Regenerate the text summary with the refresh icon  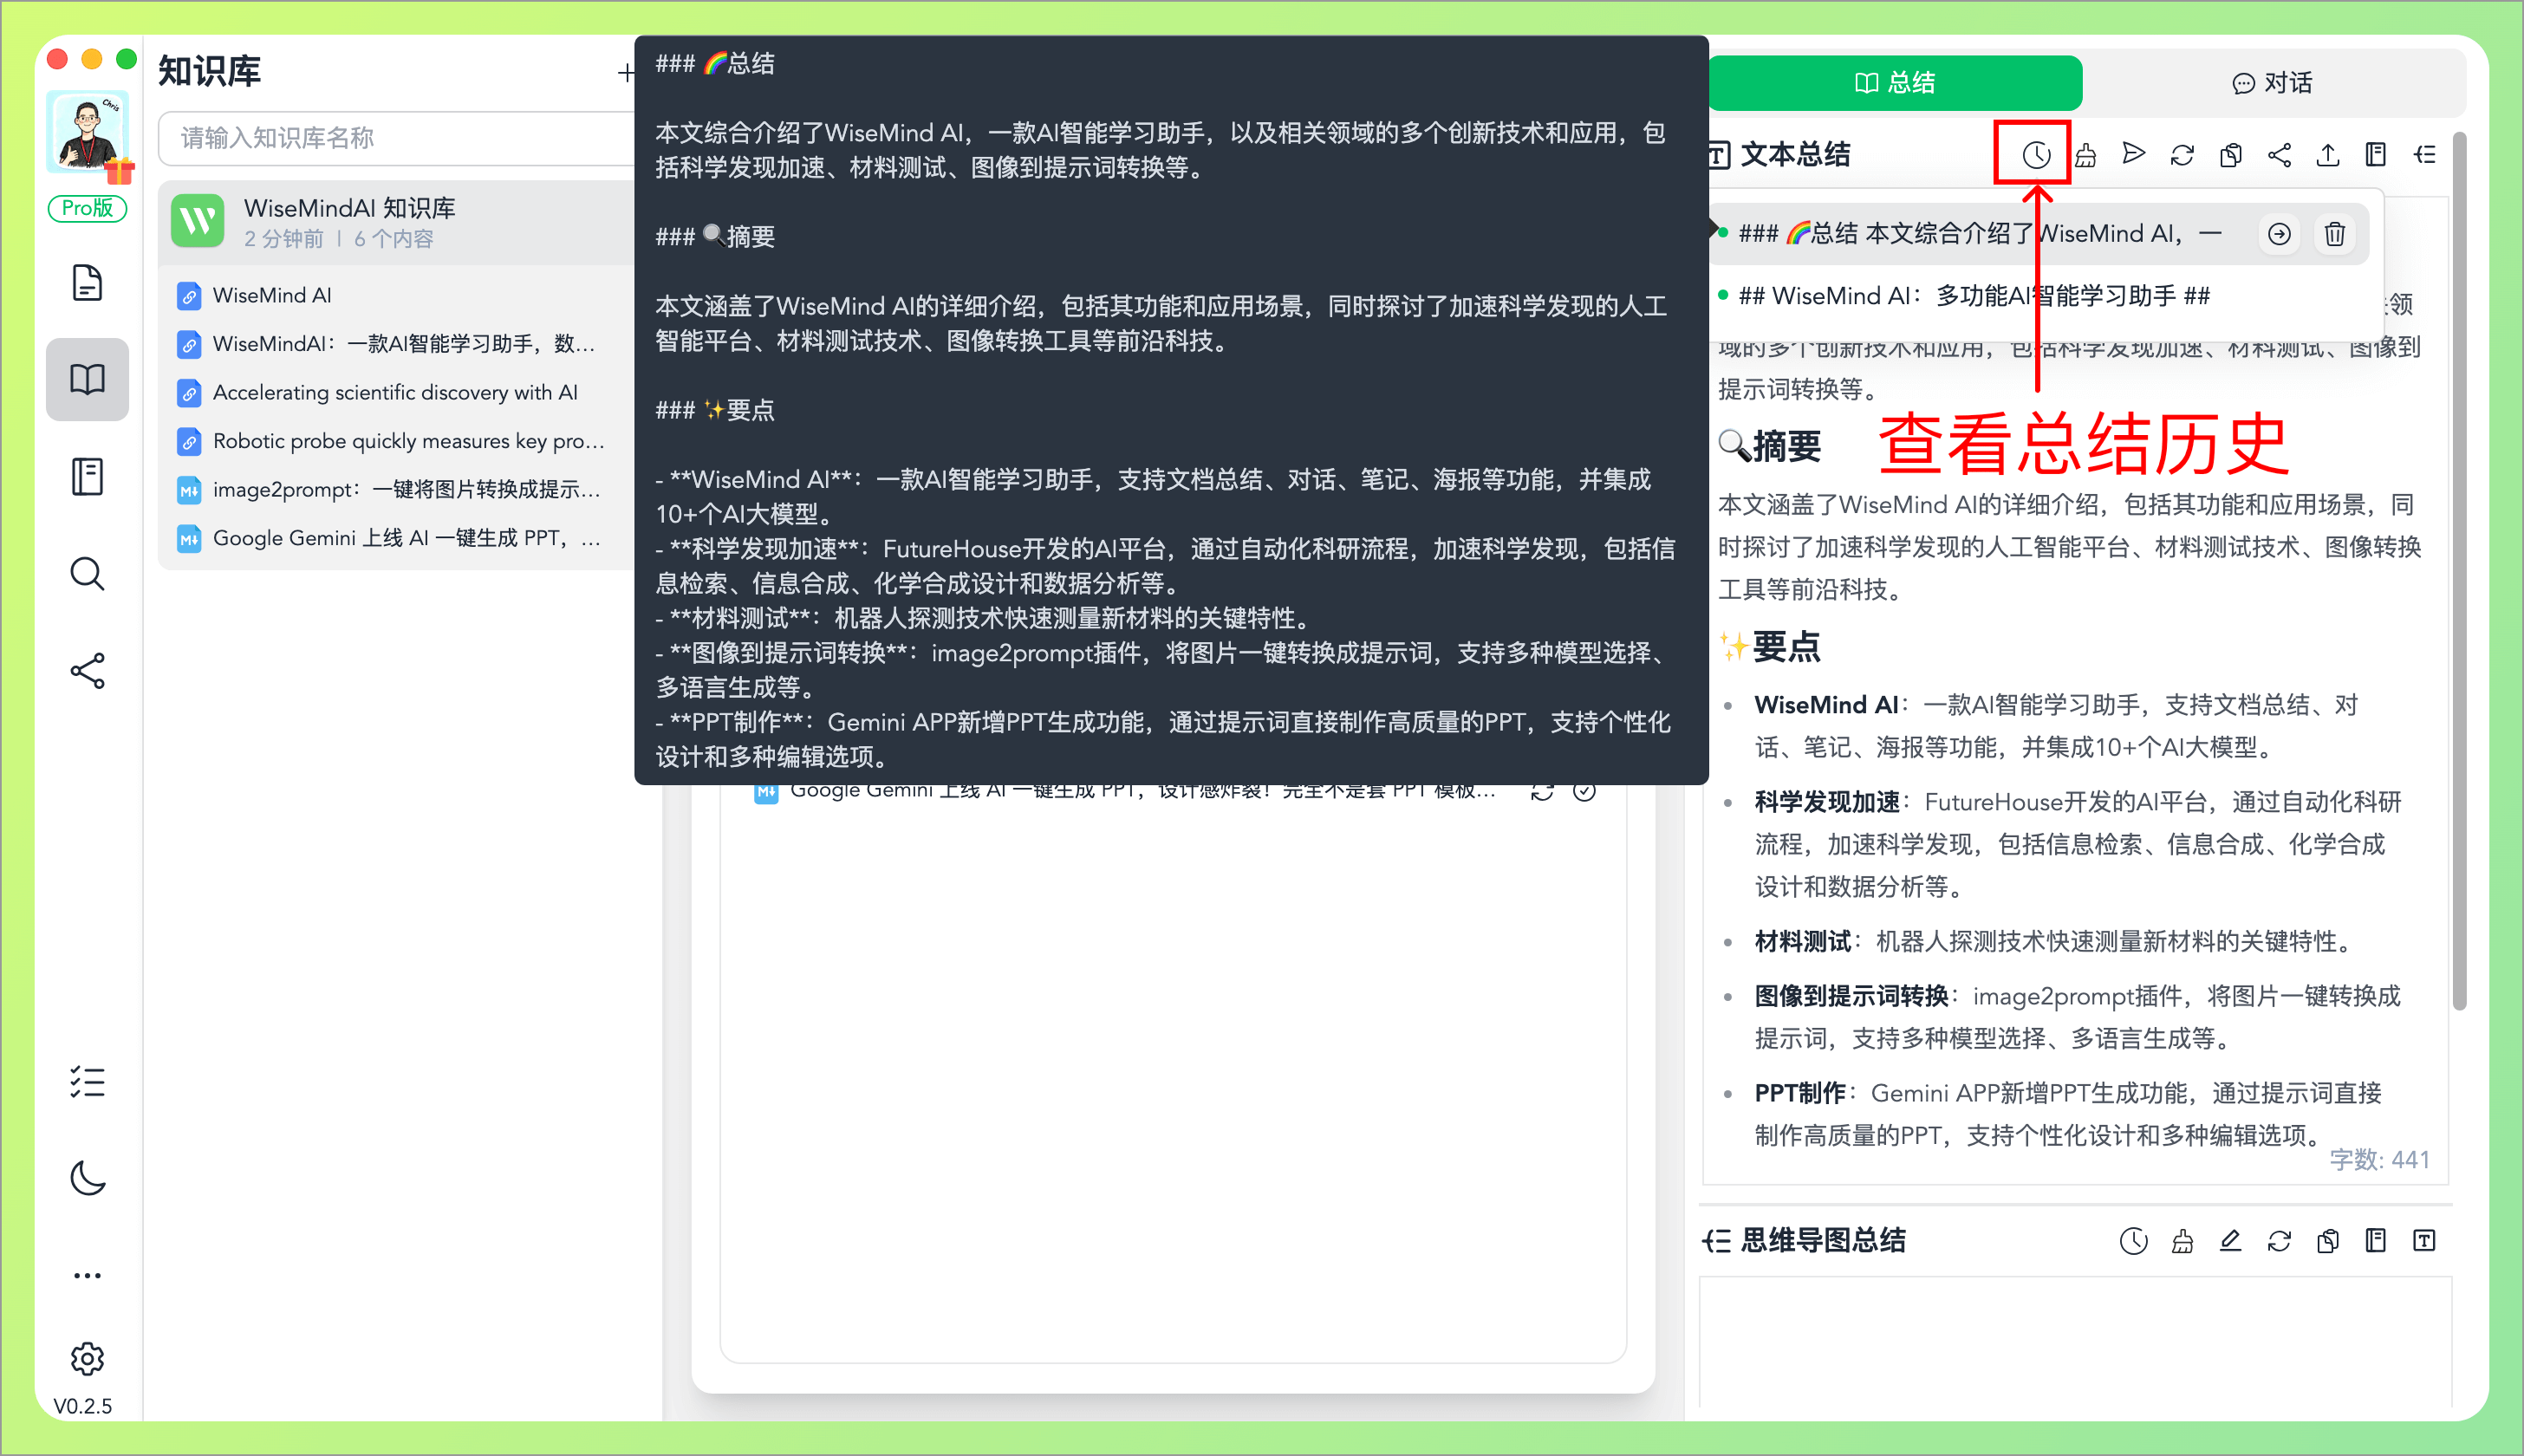2182,154
